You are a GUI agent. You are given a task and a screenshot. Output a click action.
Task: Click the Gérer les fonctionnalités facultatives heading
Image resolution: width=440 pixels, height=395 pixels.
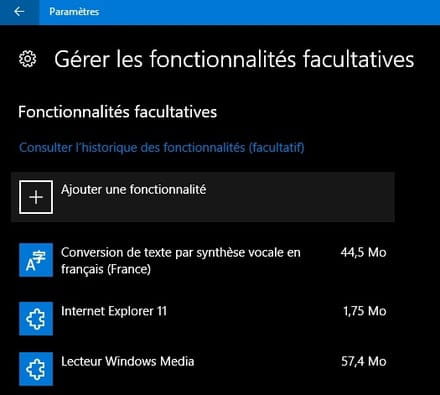pos(234,59)
